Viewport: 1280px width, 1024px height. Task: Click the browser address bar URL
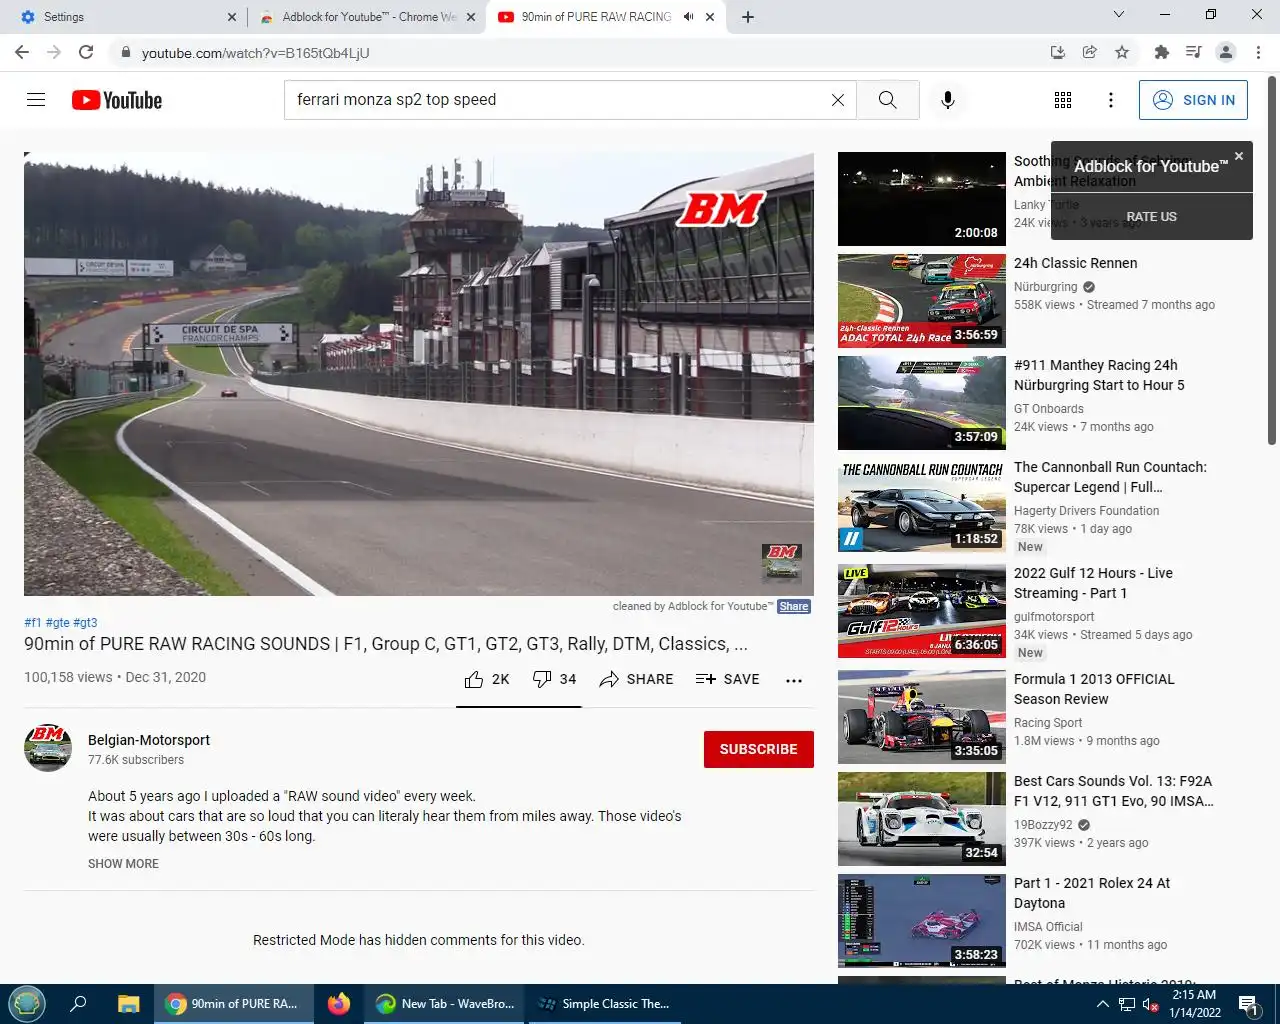pyautogui.click(x=255, y=52)
